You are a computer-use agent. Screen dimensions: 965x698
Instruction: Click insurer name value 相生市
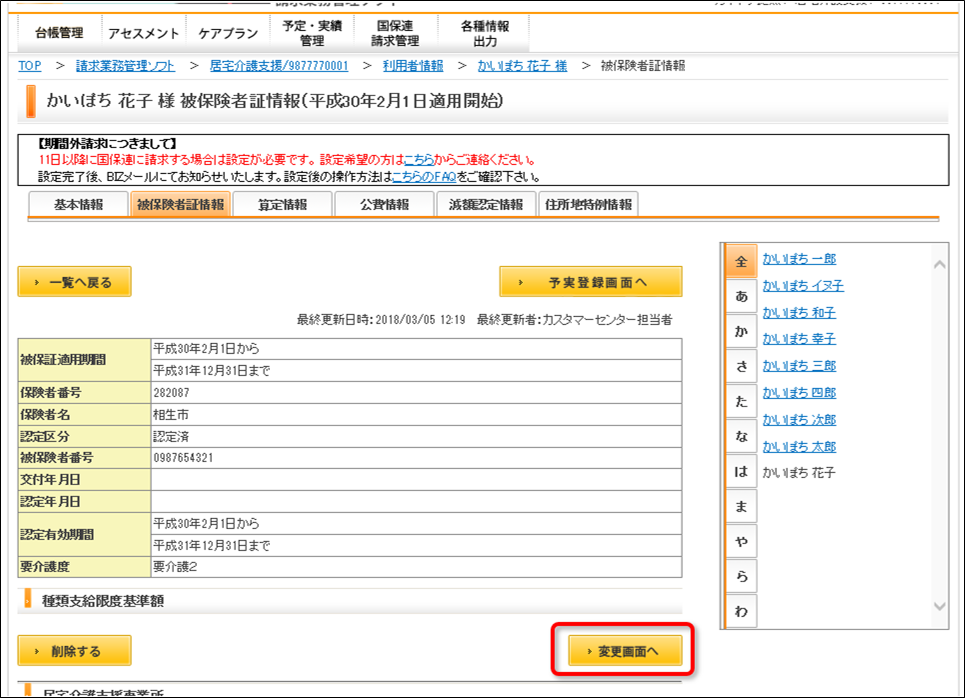[171, 415]
